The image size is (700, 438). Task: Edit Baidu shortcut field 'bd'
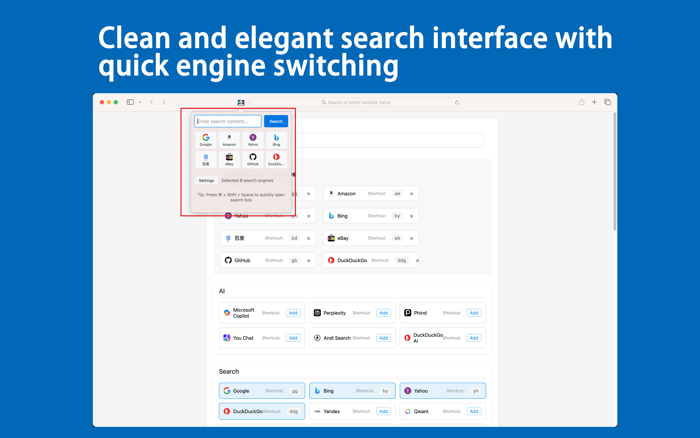pyautogui.click(x=294, y=238)
